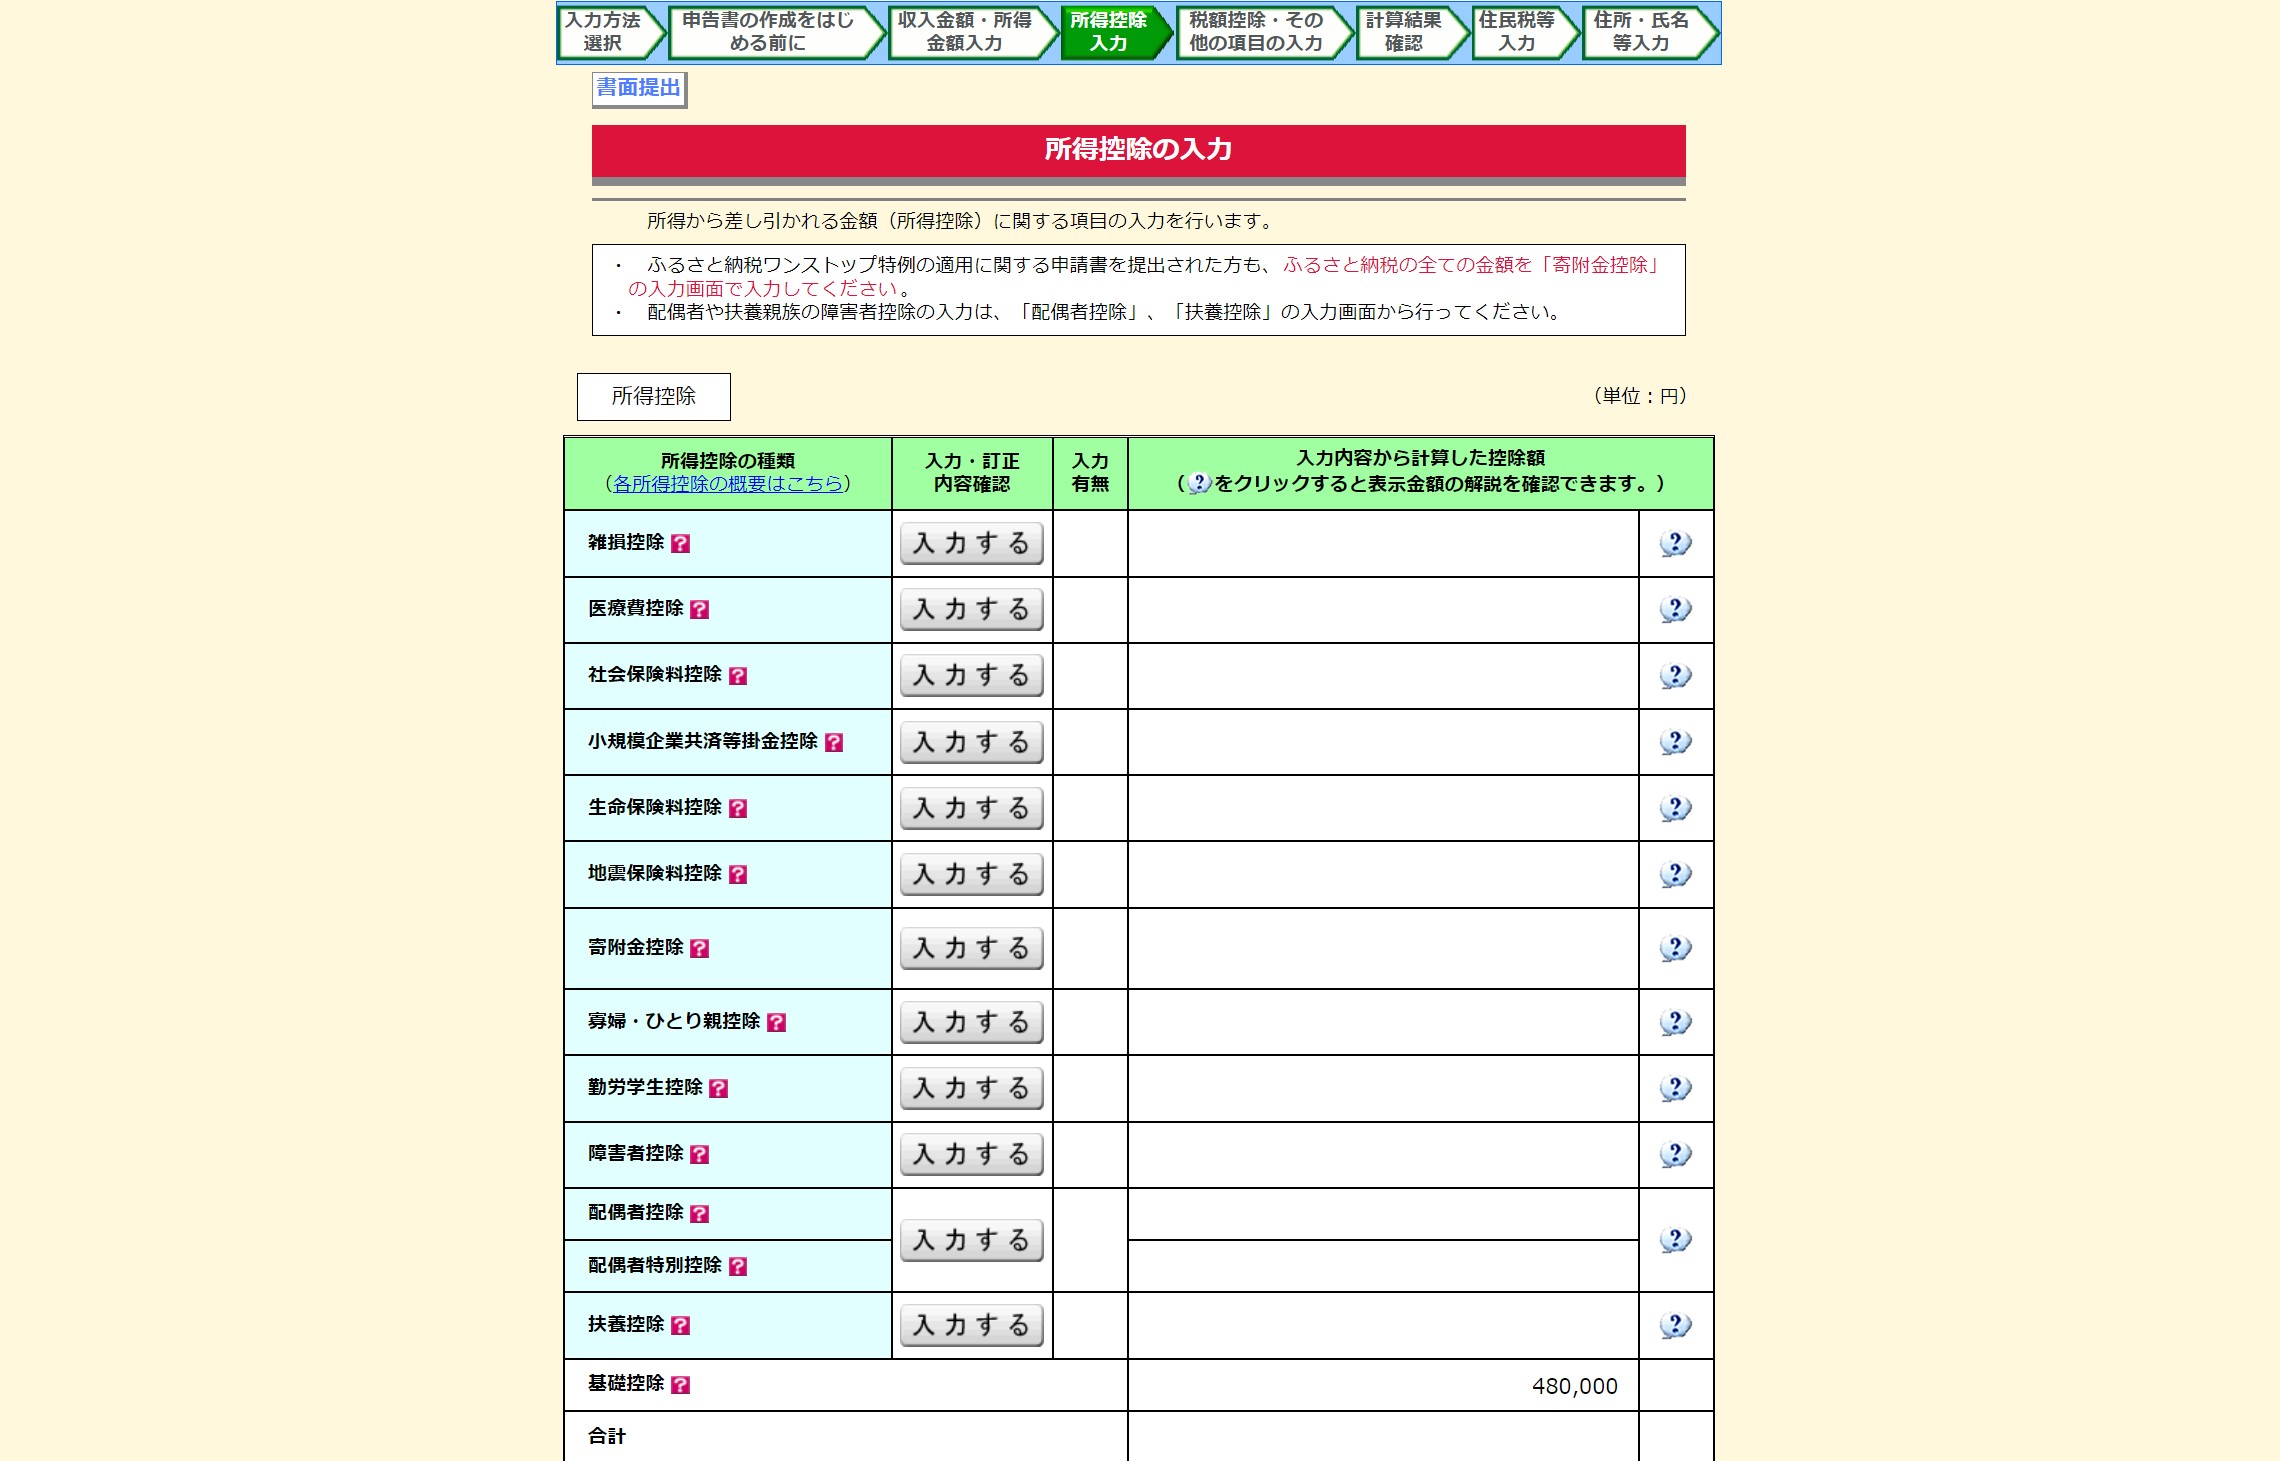Click the 480,000 basic deduction value
Screen dimensions: 2280x1461
[1574, 1386]
